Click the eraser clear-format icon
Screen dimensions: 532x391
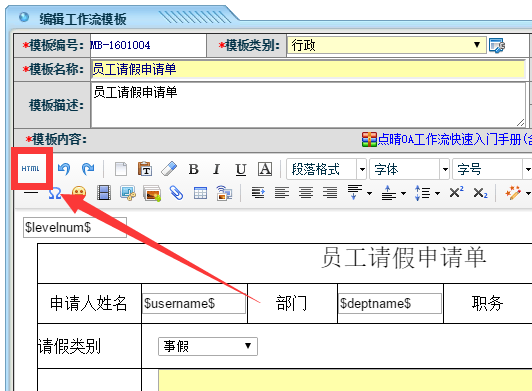click(x=169, y=169)
